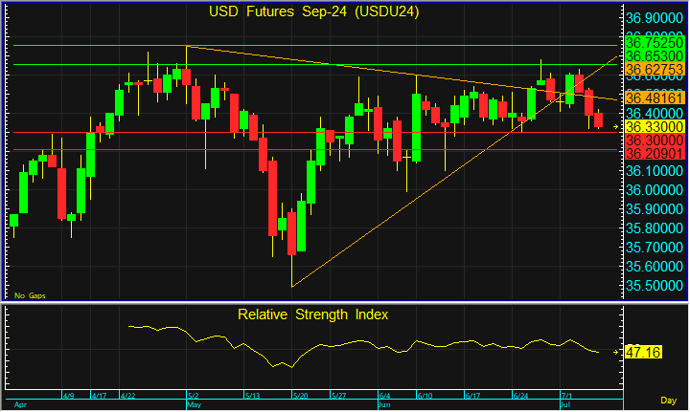Screen dimensions: 690x412
Task: Click the red 36.30000 support level label
Action: 654,142
